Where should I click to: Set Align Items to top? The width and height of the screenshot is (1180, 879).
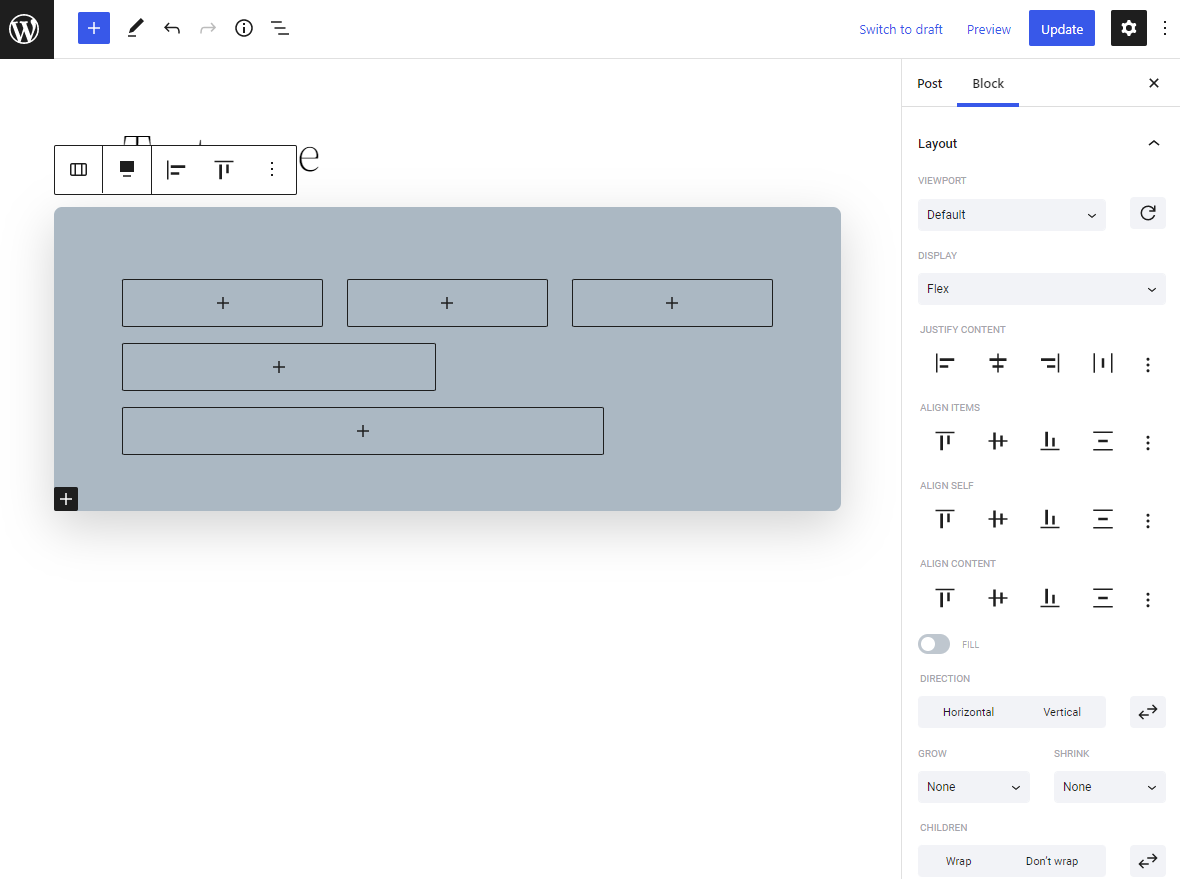click(x=944, y=441)
